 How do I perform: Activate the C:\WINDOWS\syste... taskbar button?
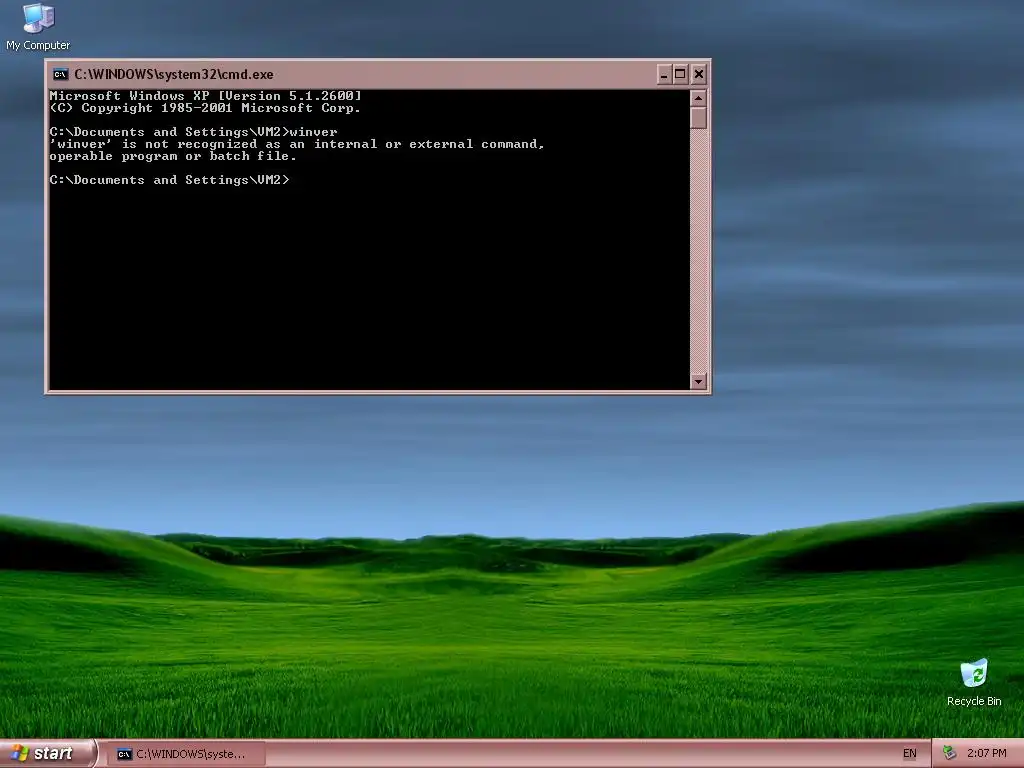[185, 754]
